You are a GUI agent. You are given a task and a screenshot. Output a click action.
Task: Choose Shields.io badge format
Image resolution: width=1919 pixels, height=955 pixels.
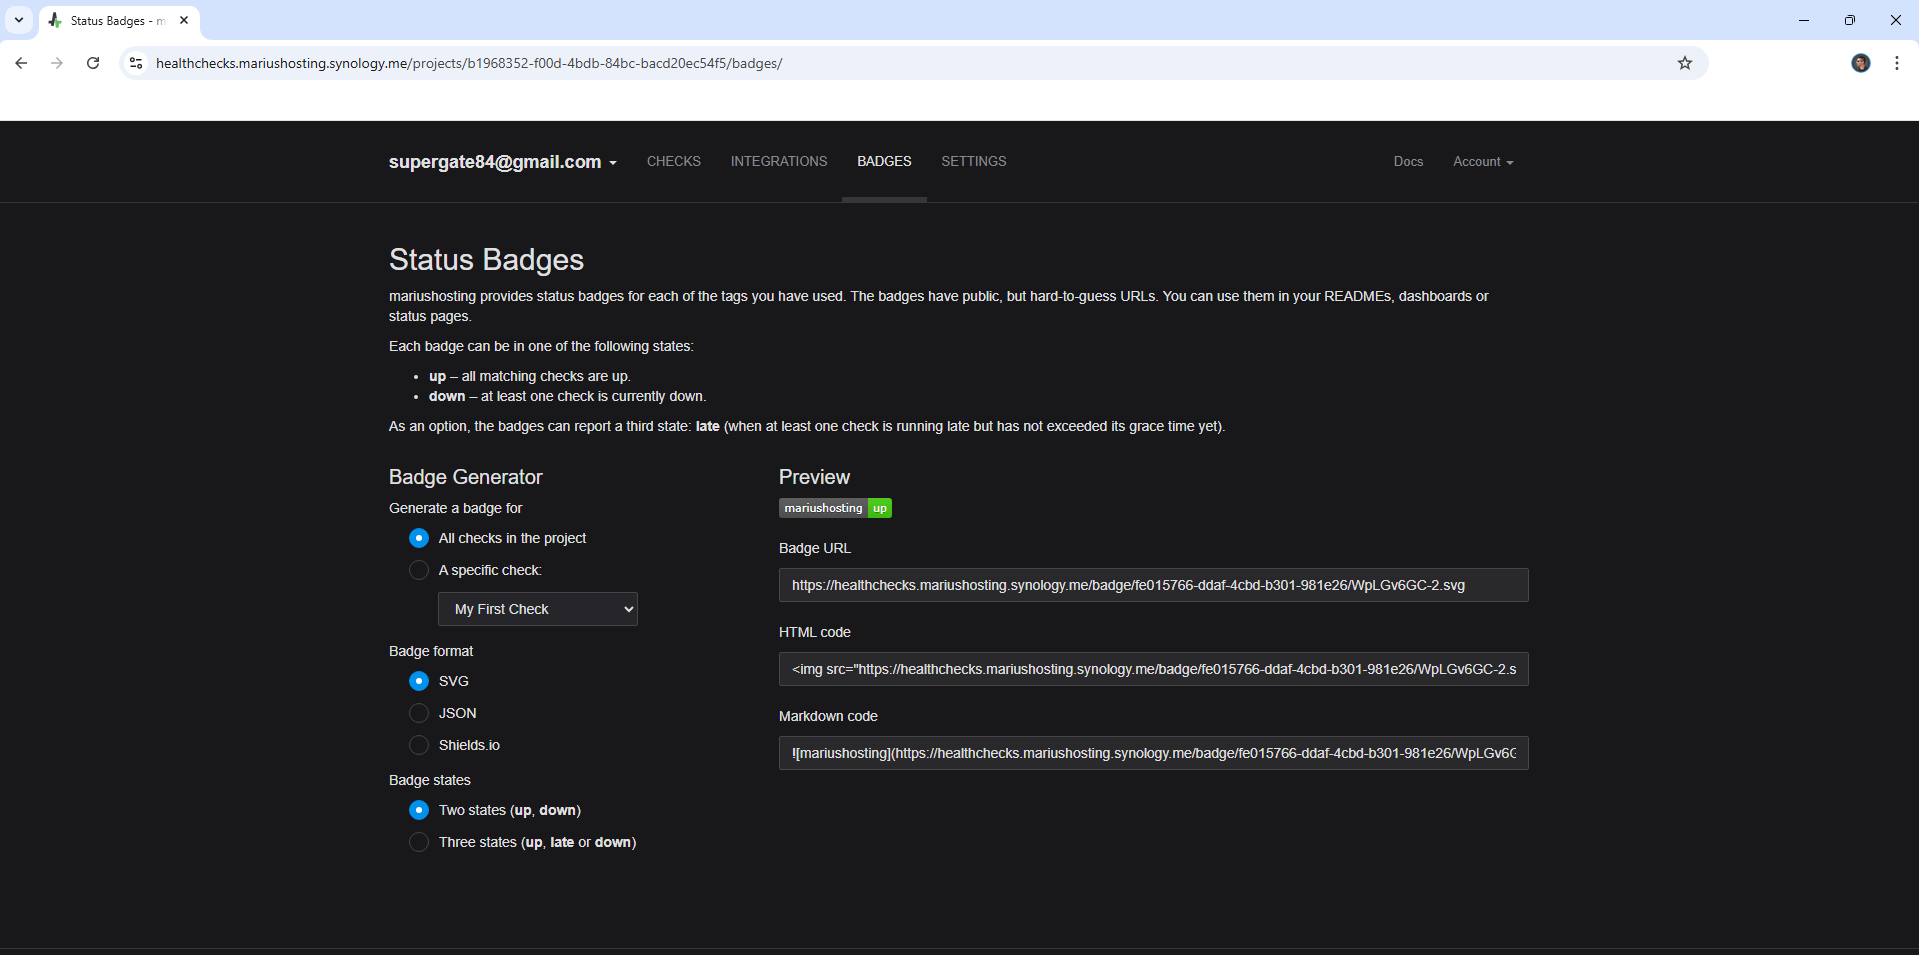click(x=419, y=745)
